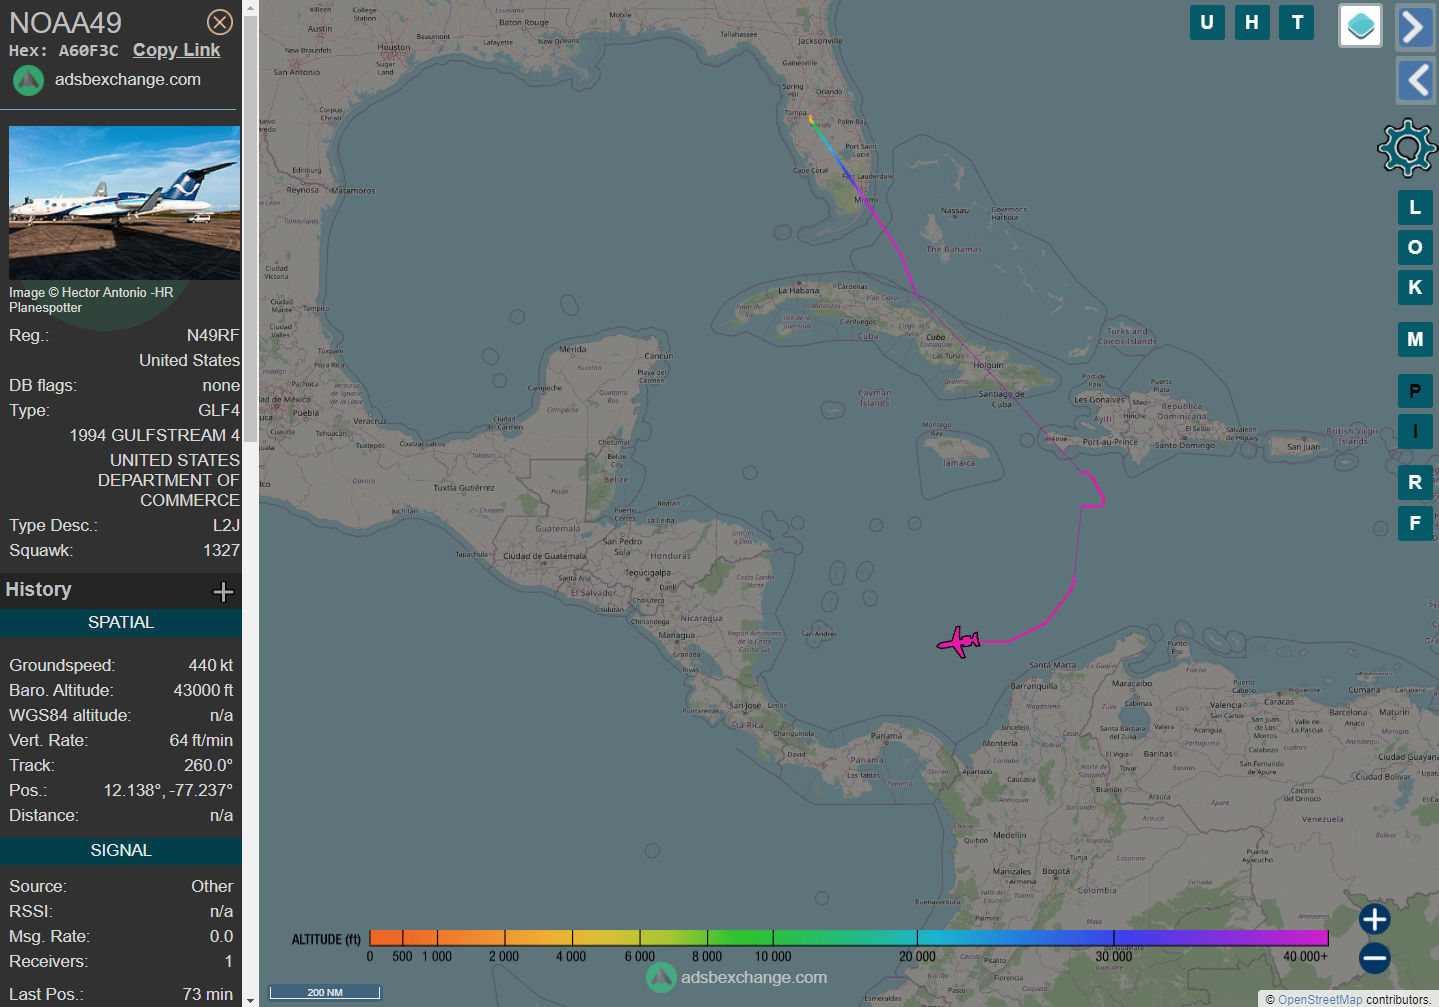The image size is (1439, 1007).
Task: Toggle the L button on right sidebar
Action: pyautogui.click(x=1415, y=207)
